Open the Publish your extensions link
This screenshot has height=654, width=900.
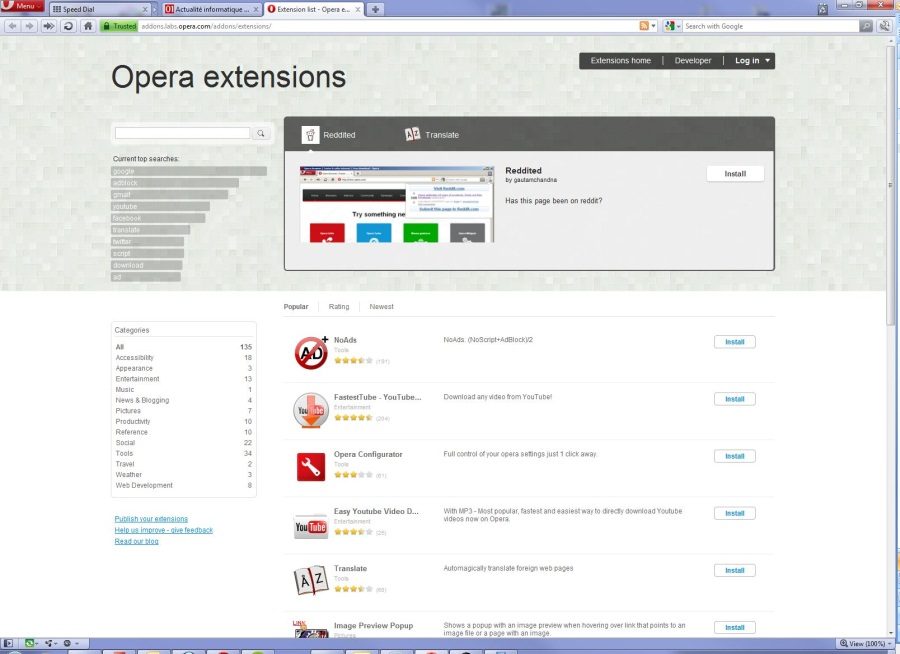[150, 518]
